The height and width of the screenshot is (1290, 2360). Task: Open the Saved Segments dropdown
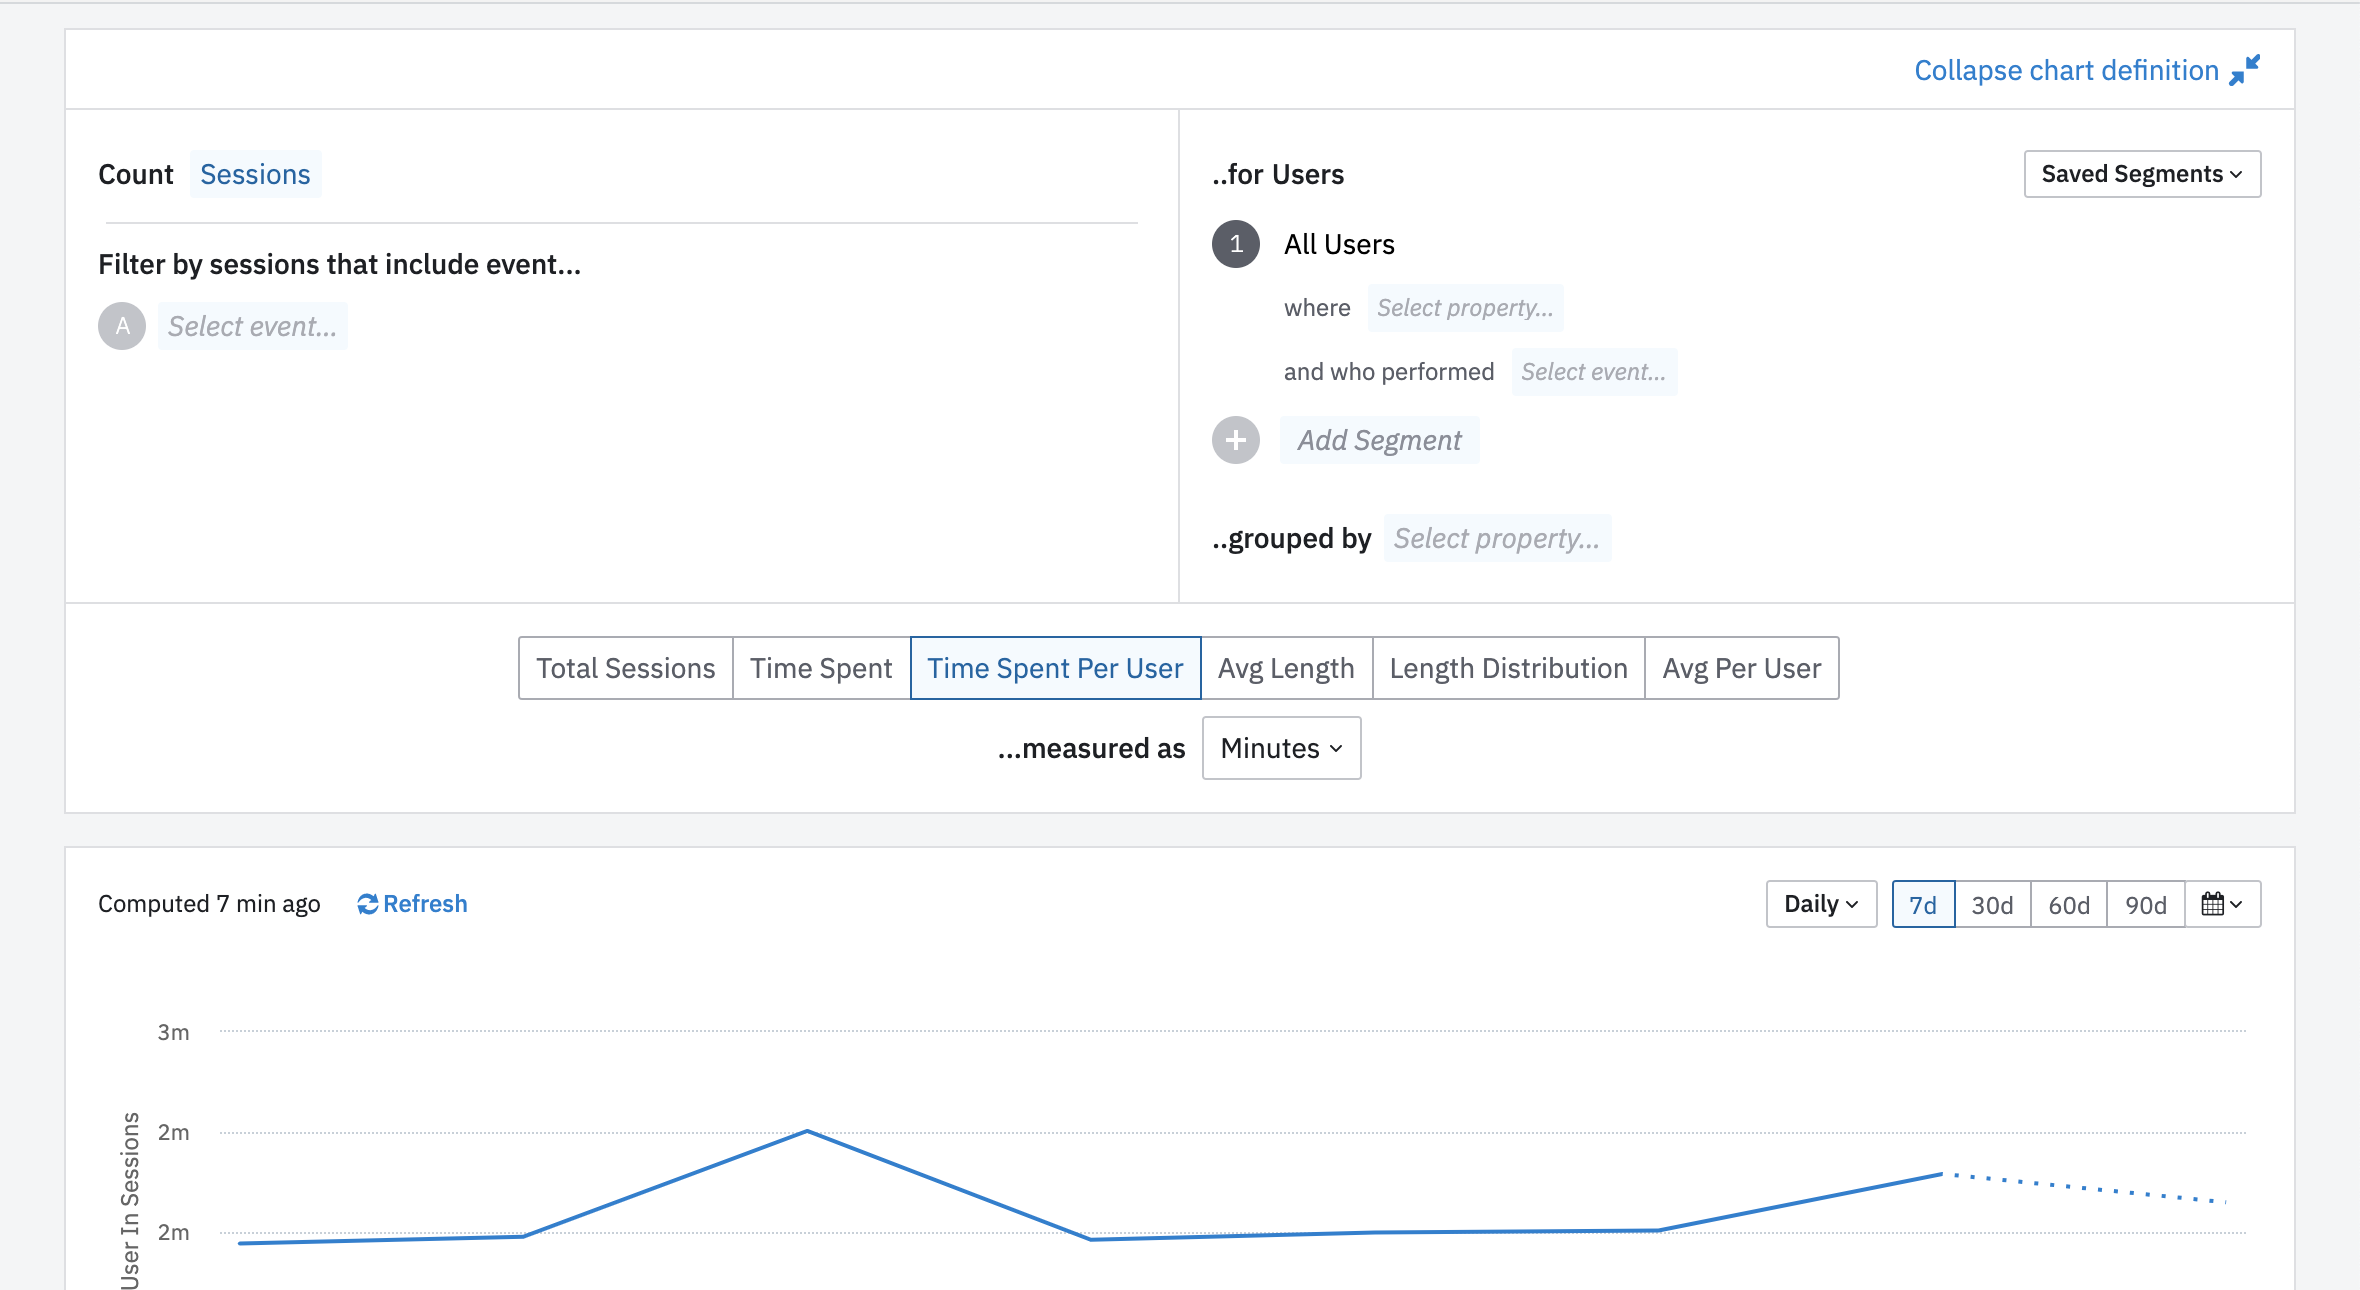click(2142, 174)
